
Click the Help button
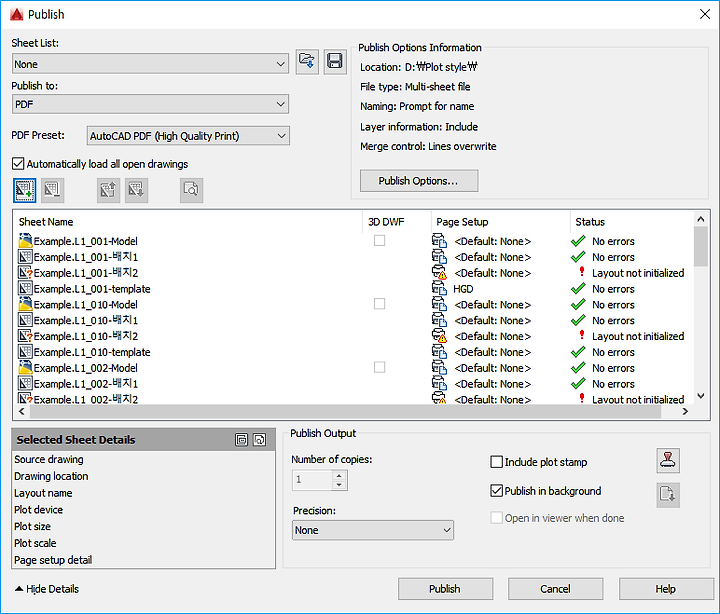click(665, 589)
